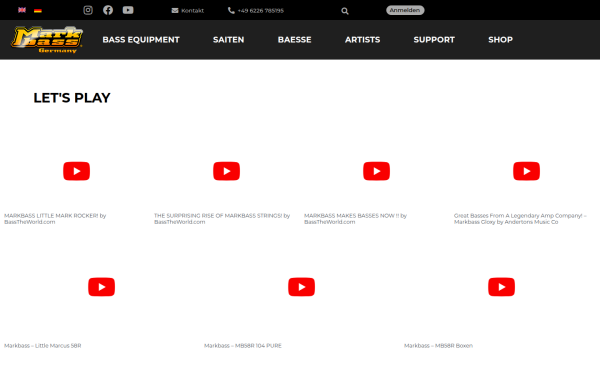The height and width of the screenshot is (375, 600).
Task: Play Markbass Makes Basses Now video
Action: [x=377, y=171]
